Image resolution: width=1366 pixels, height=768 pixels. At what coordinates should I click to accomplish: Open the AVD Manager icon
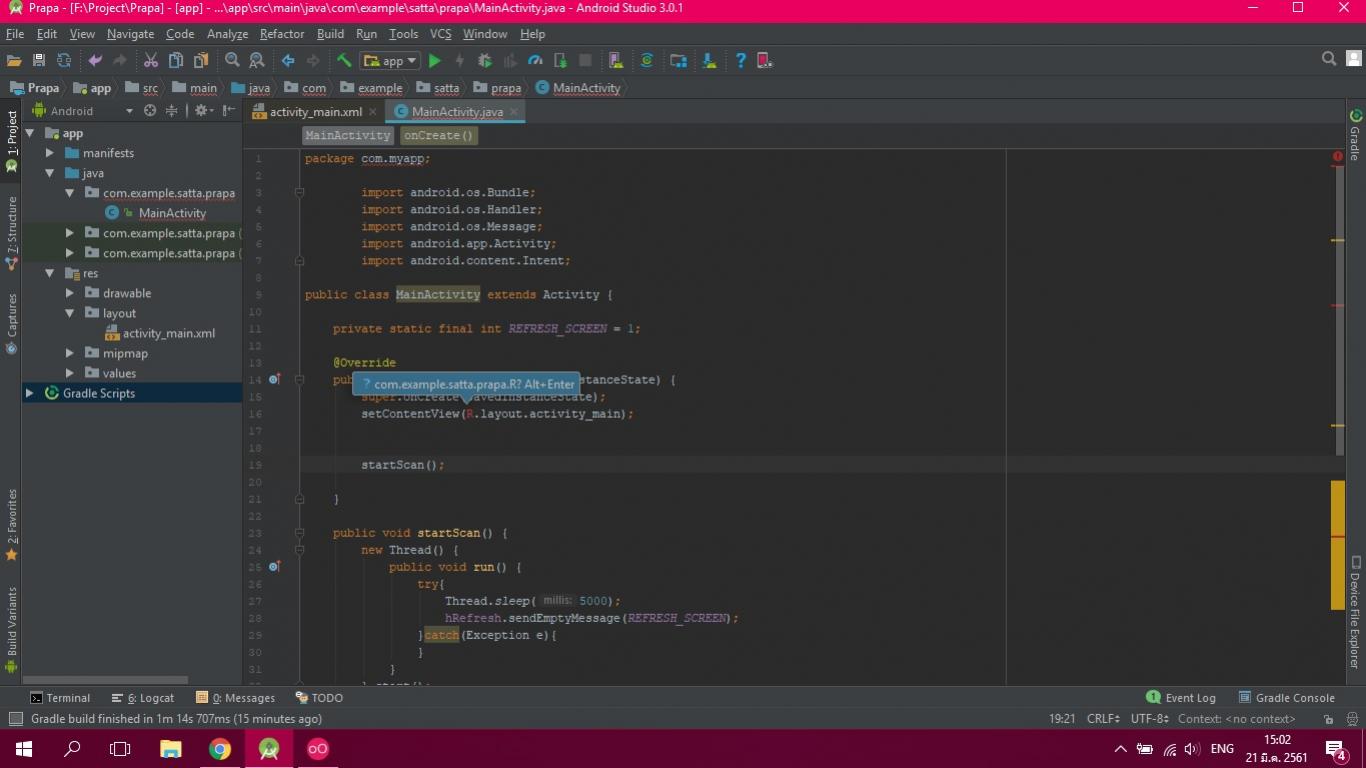(616, 61)
